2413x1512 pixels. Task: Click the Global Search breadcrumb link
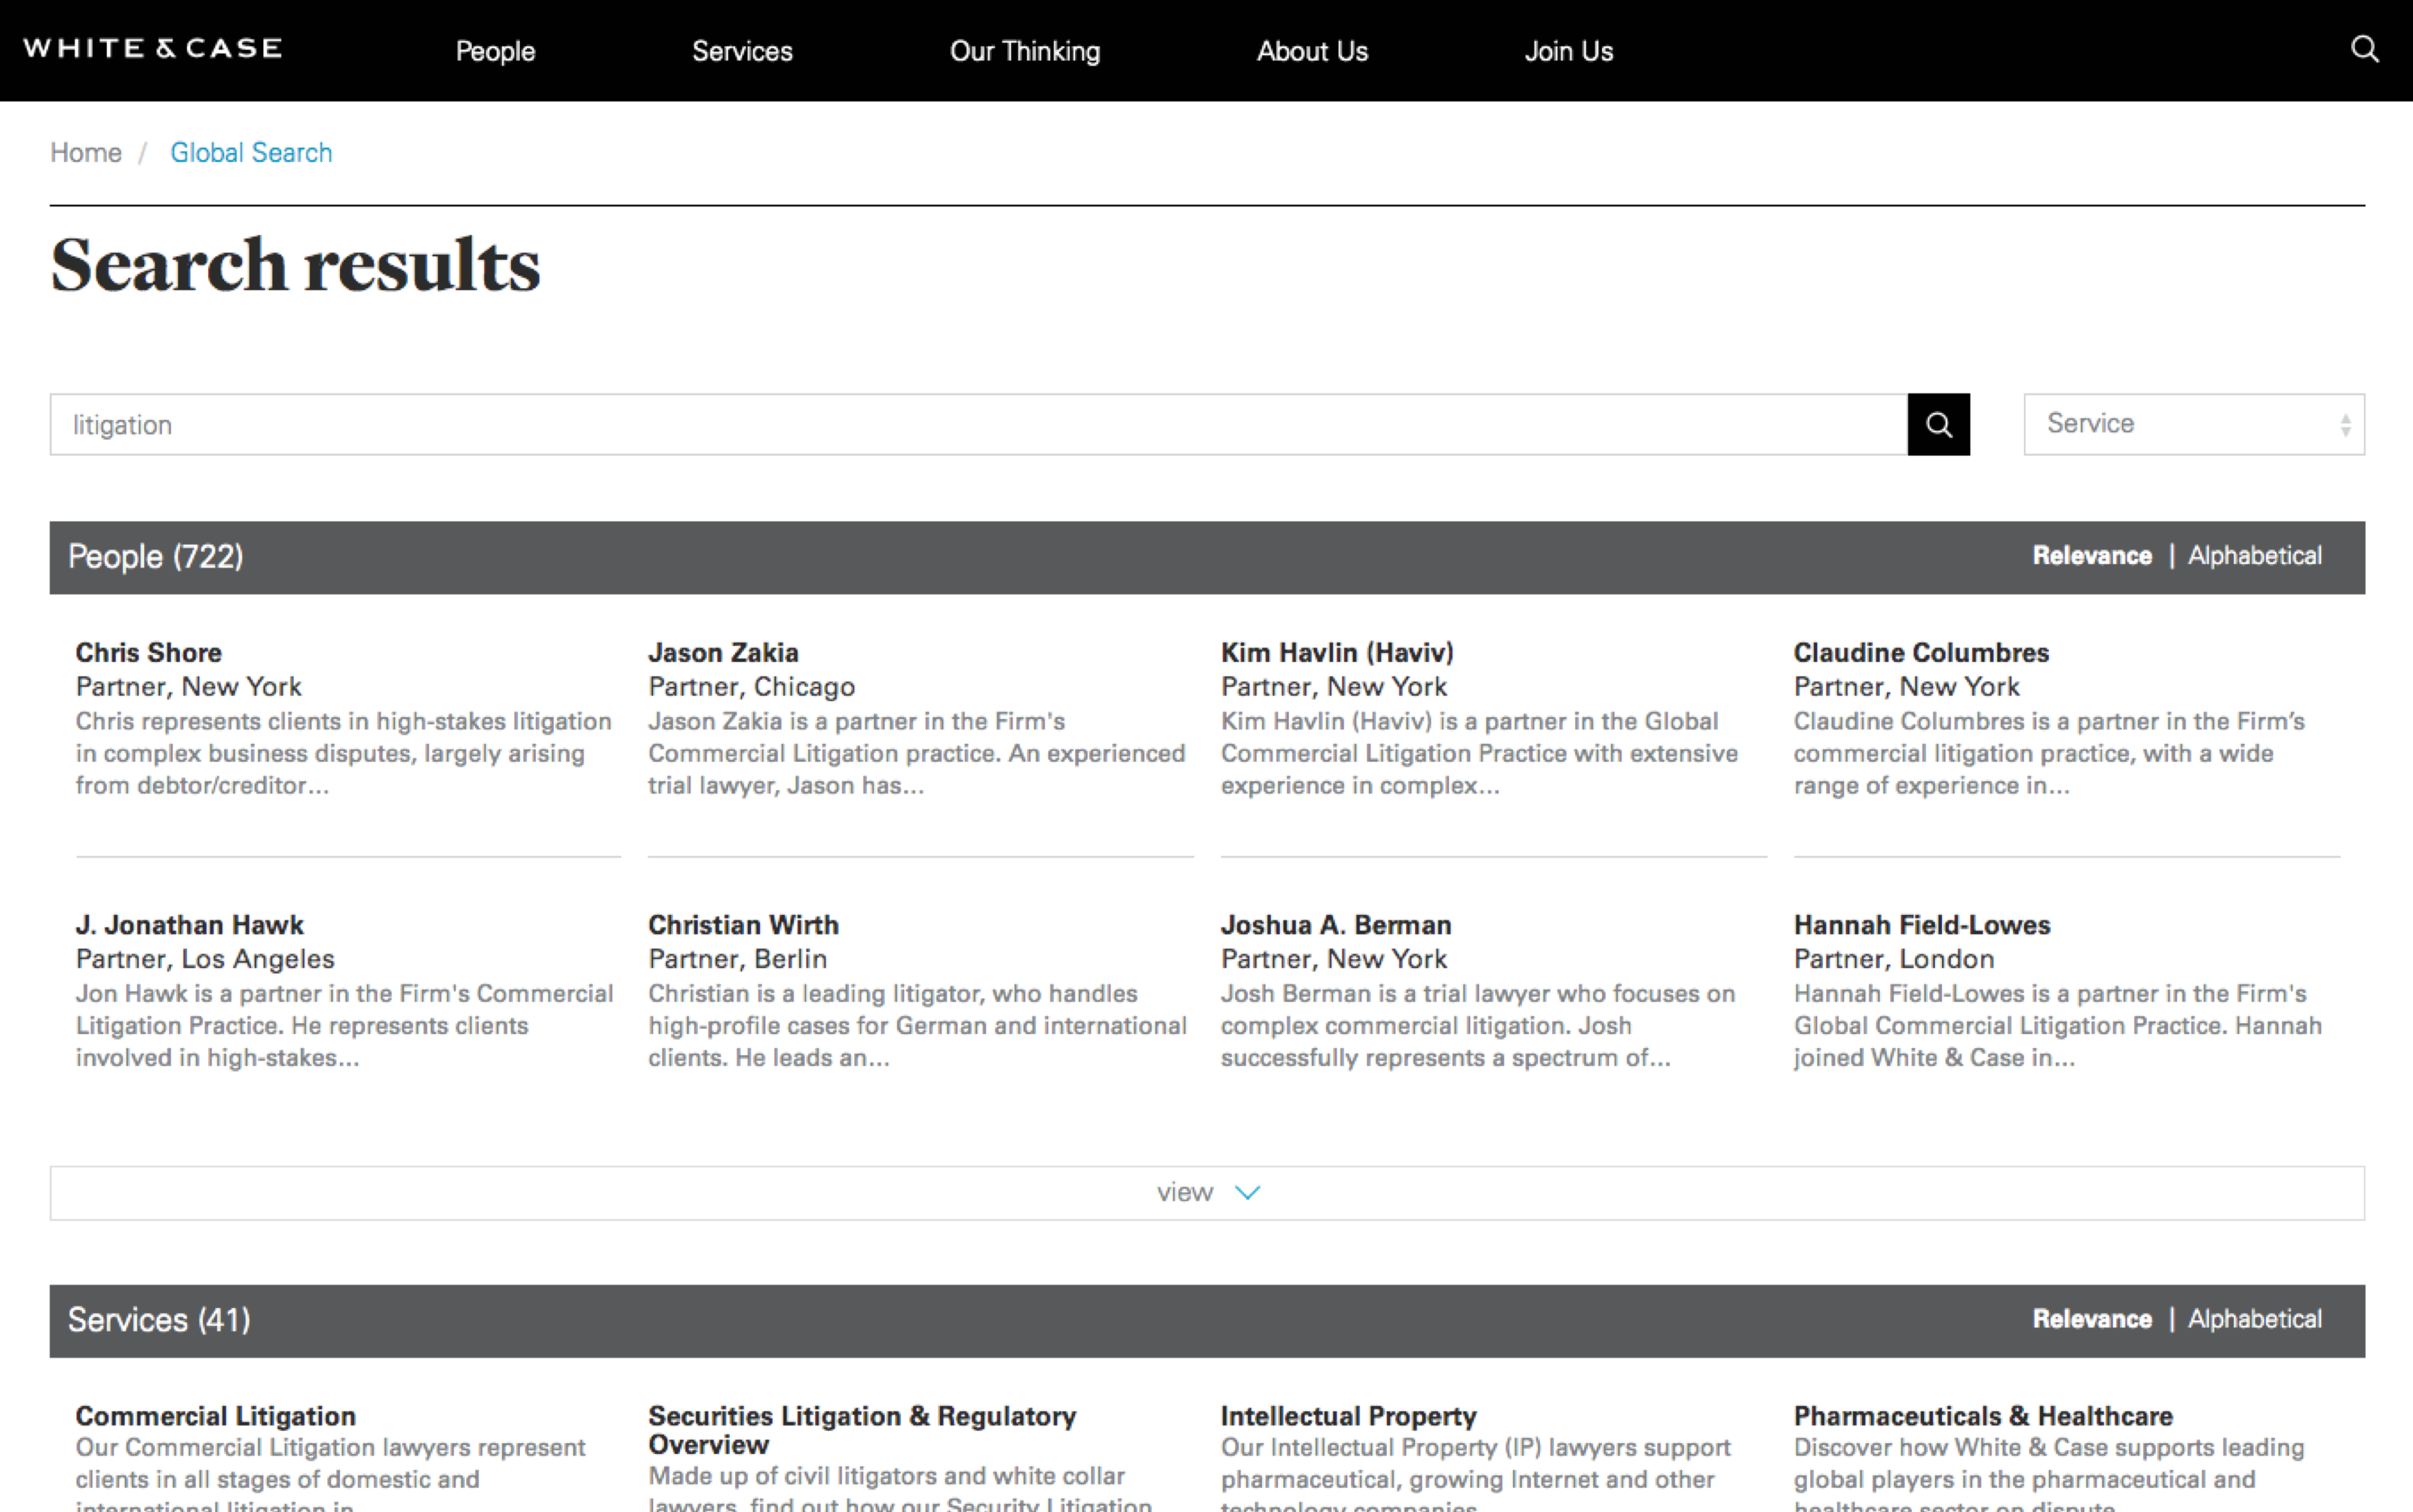(x=251, y=152)
